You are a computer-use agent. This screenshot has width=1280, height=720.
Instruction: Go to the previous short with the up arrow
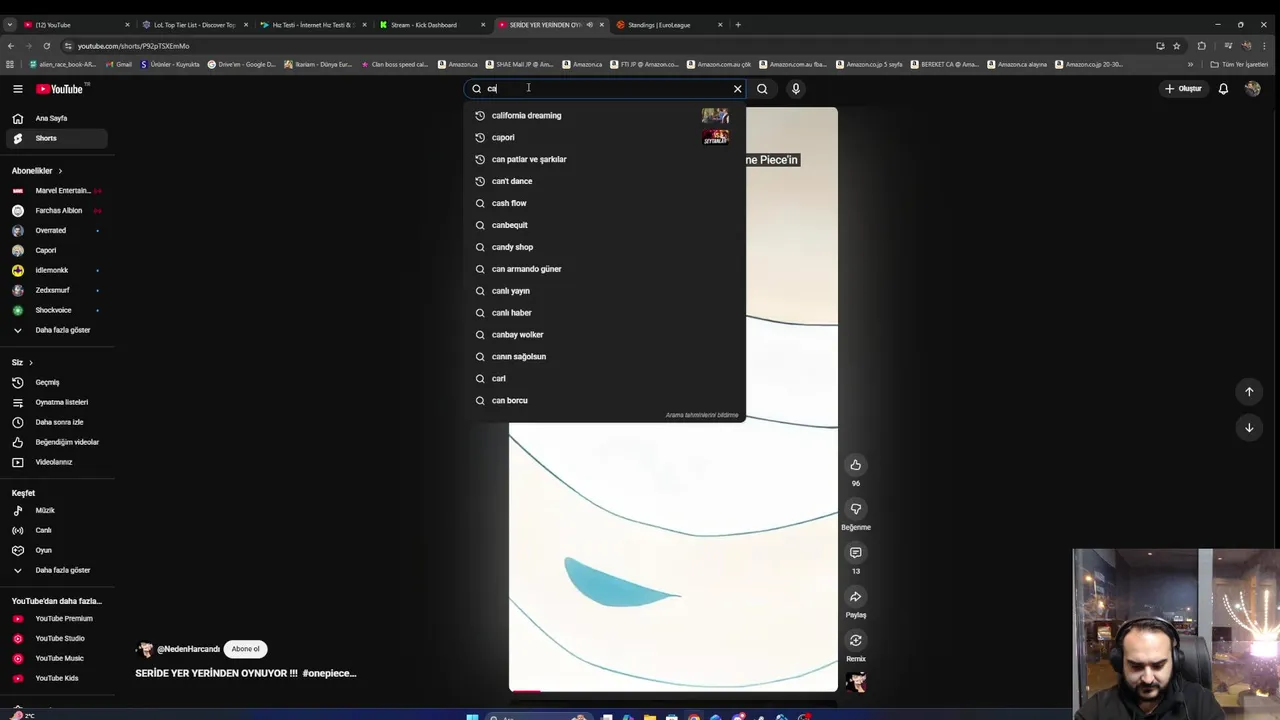(1249, 392)
